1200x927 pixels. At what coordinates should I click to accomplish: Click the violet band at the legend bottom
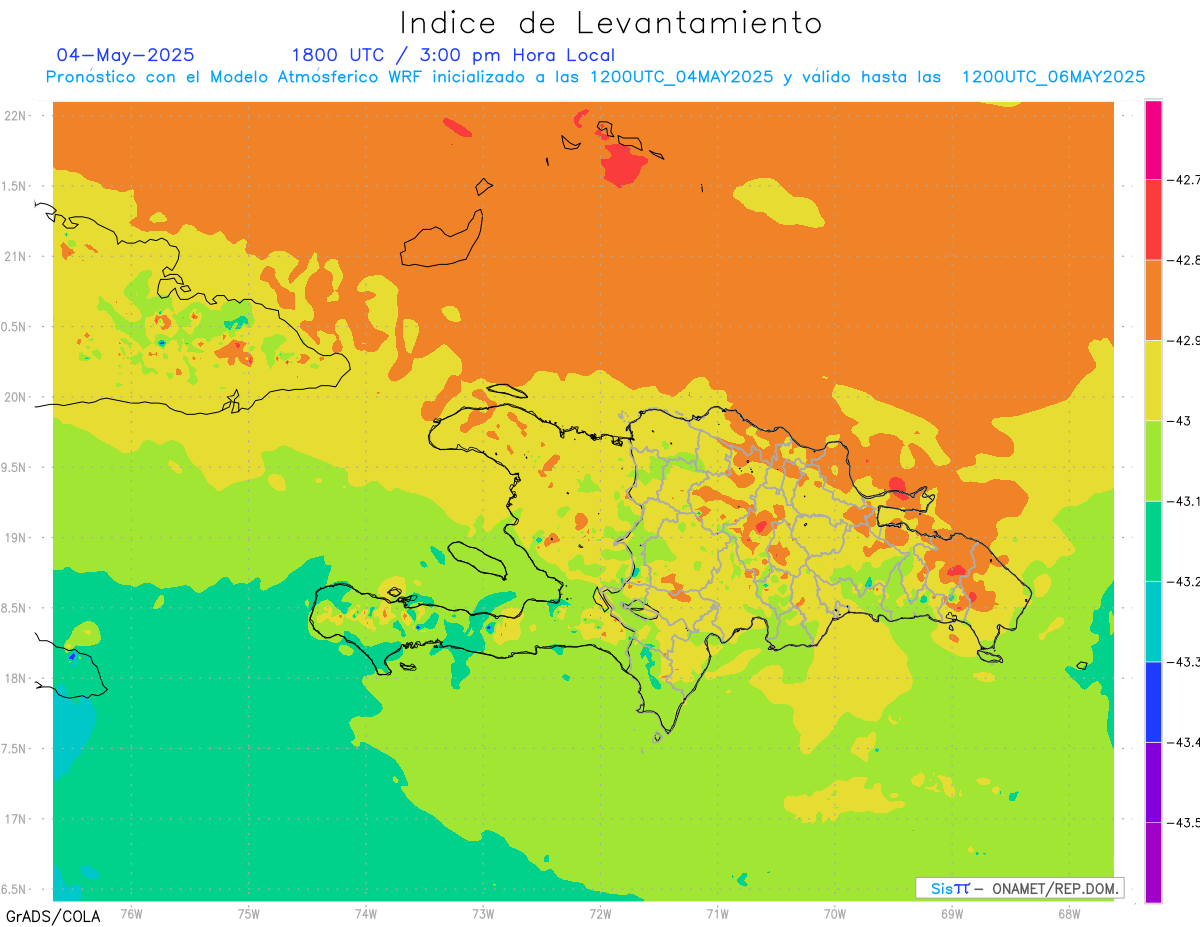pos(1153,862)
